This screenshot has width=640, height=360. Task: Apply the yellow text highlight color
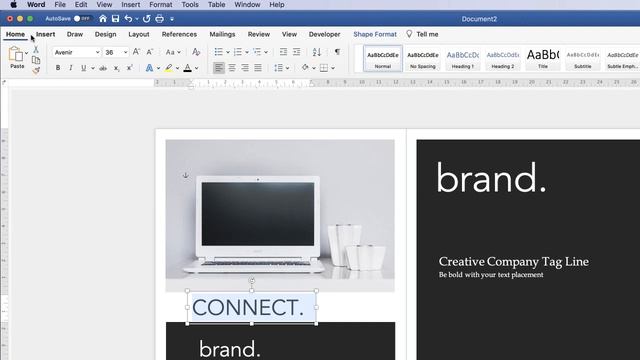pyautogui.click(x=169, y=68)
